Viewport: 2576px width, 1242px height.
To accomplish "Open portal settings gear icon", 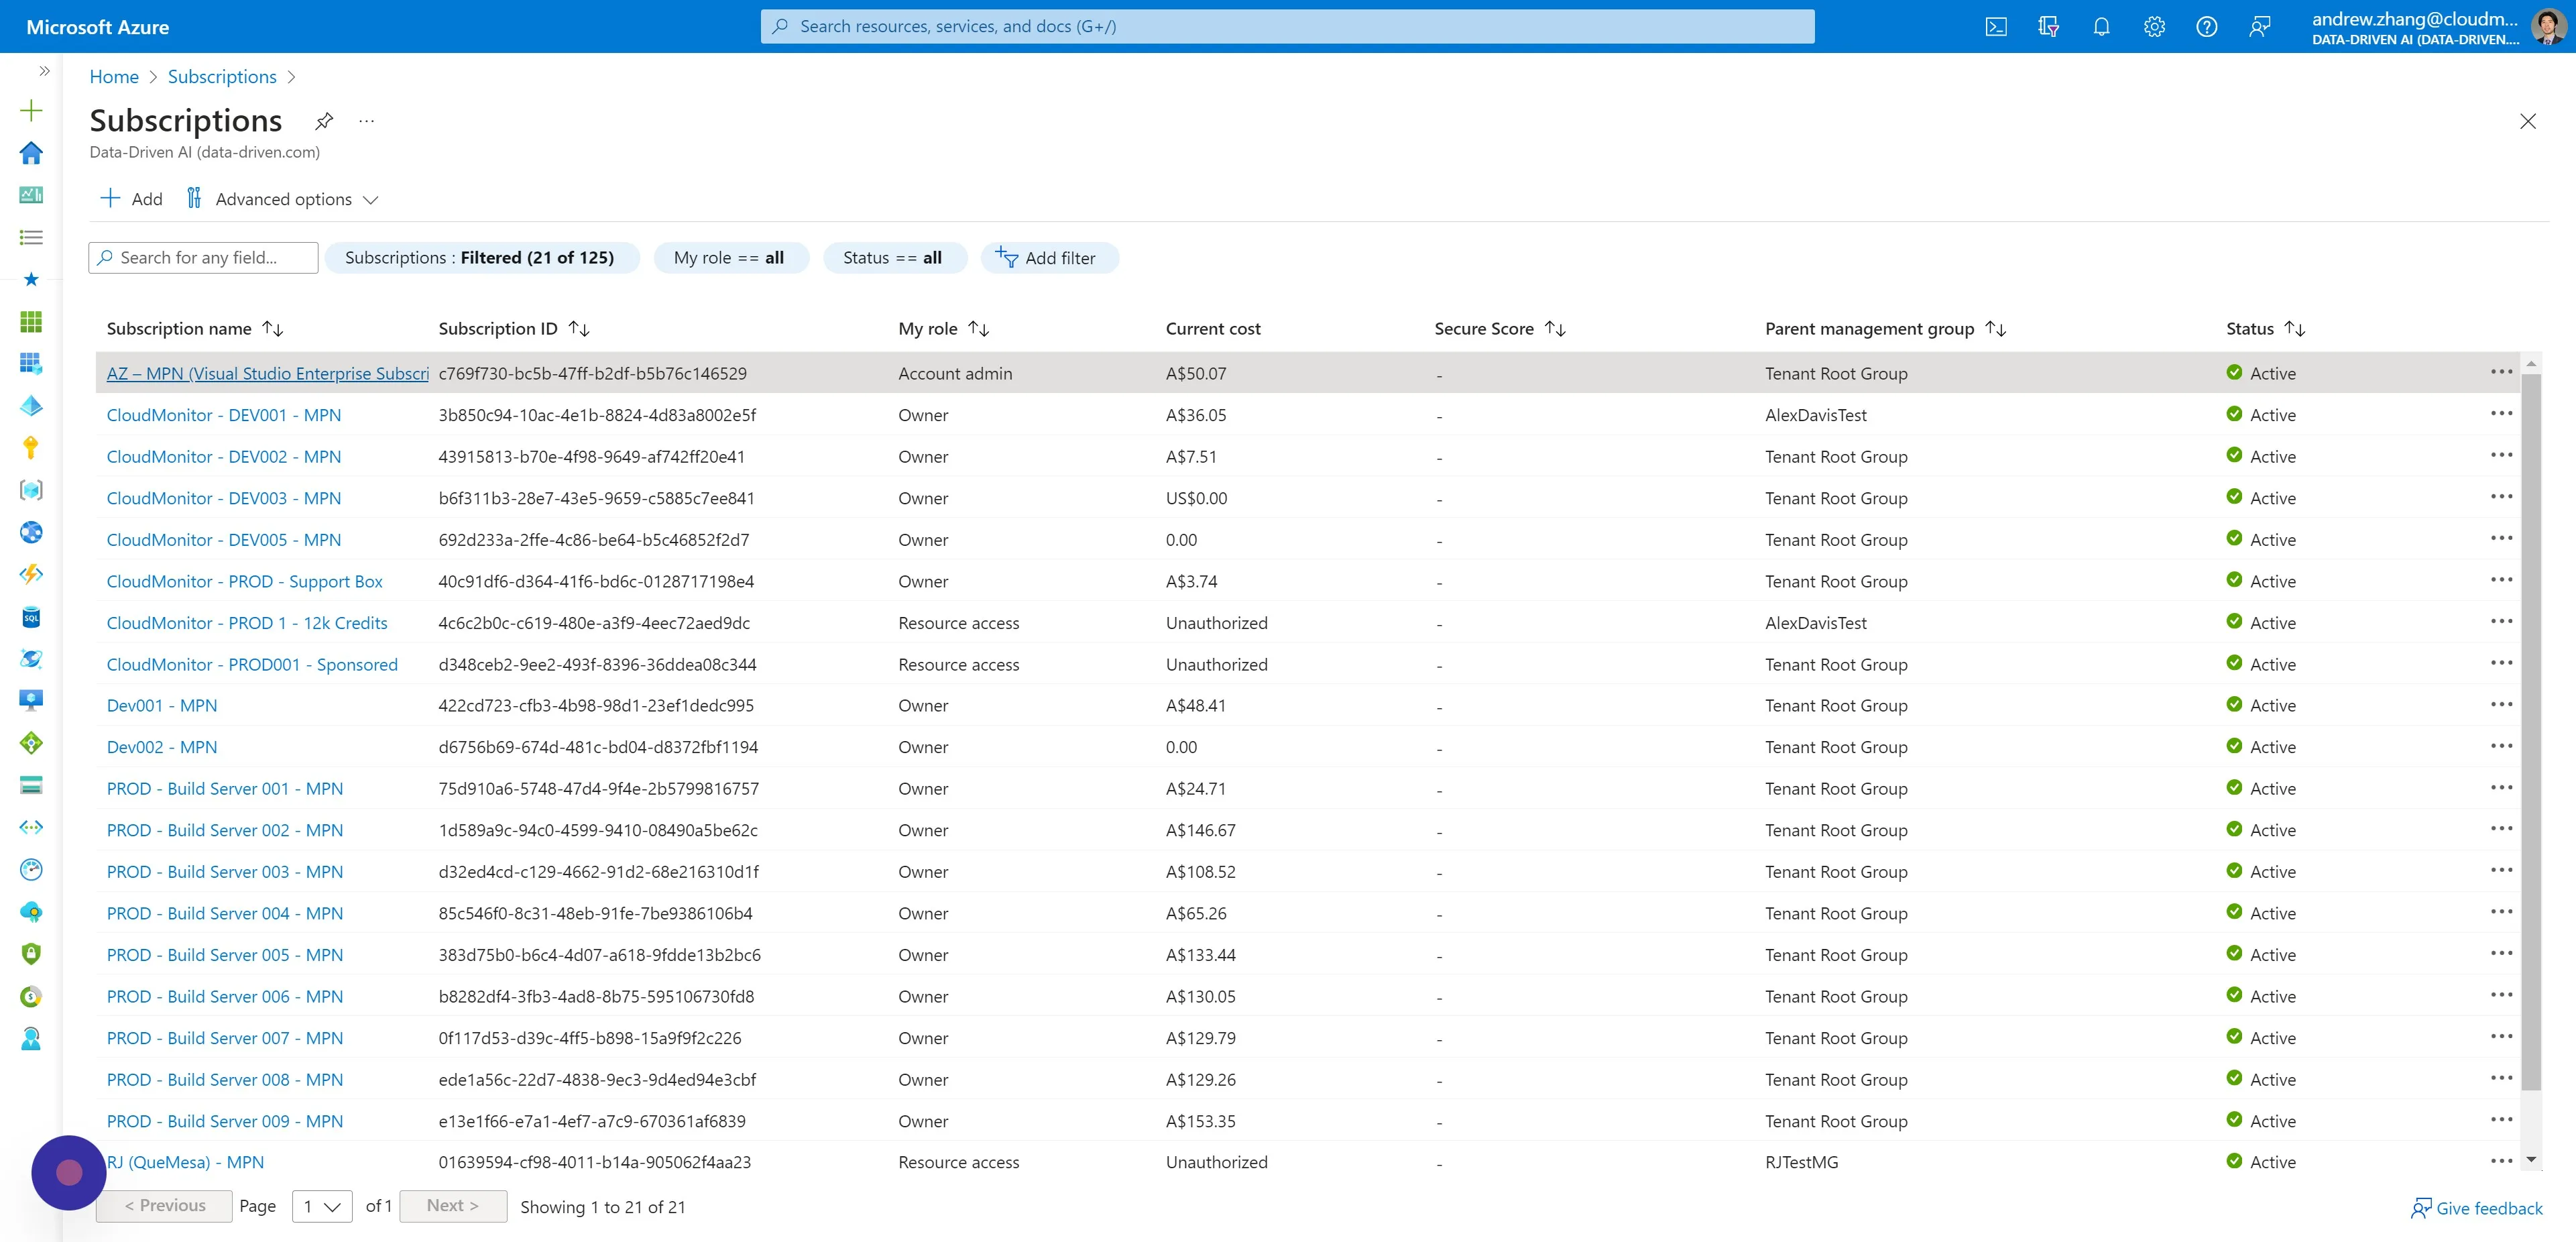I will point(2154,27).
